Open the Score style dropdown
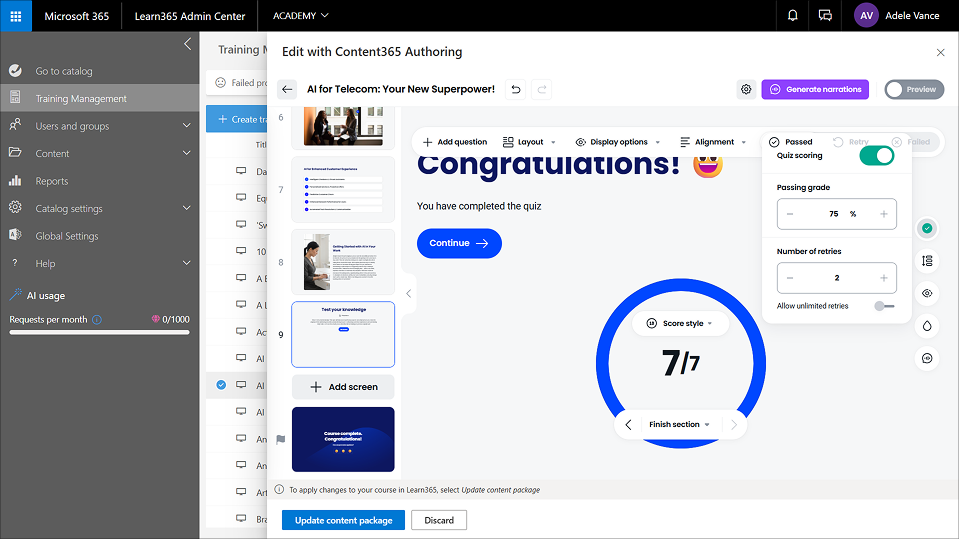Viewport: 959px width, 539px height. click(x=680, y=323)
